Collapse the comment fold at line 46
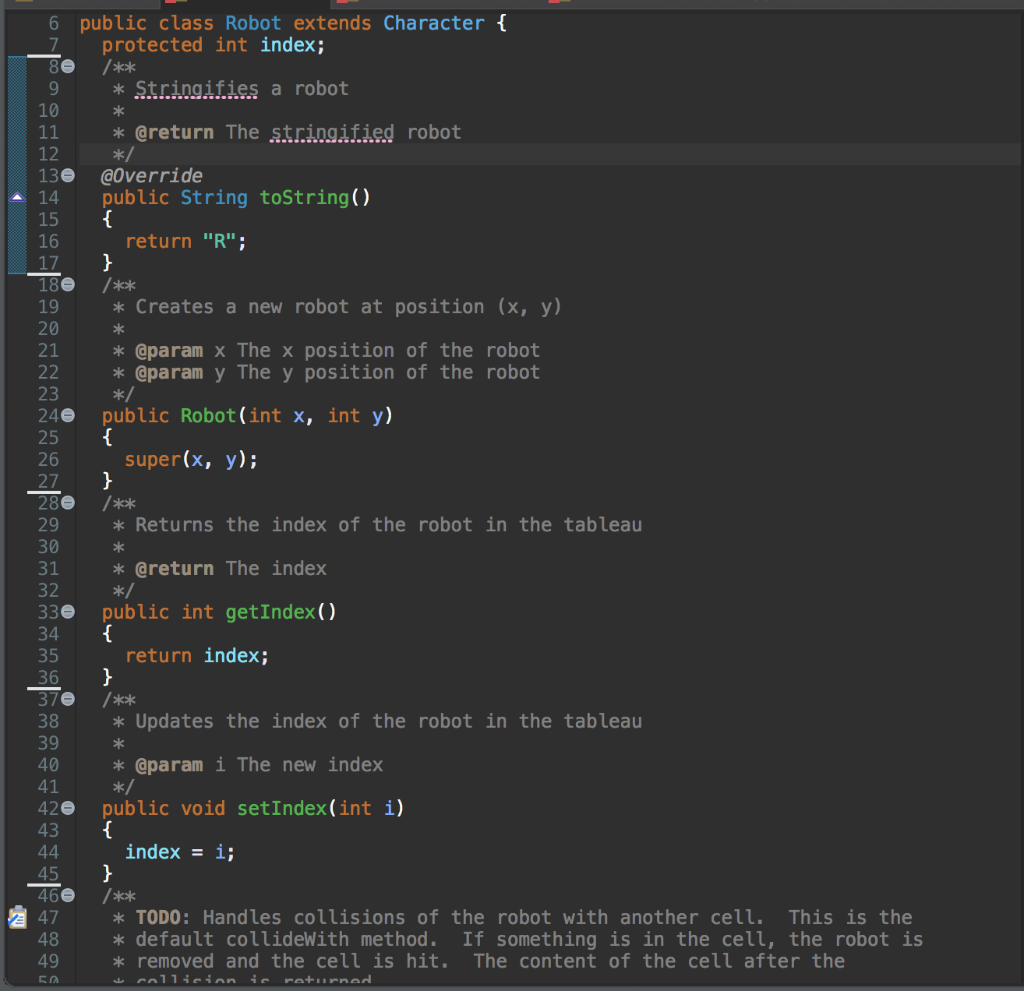 coord(68,896)
